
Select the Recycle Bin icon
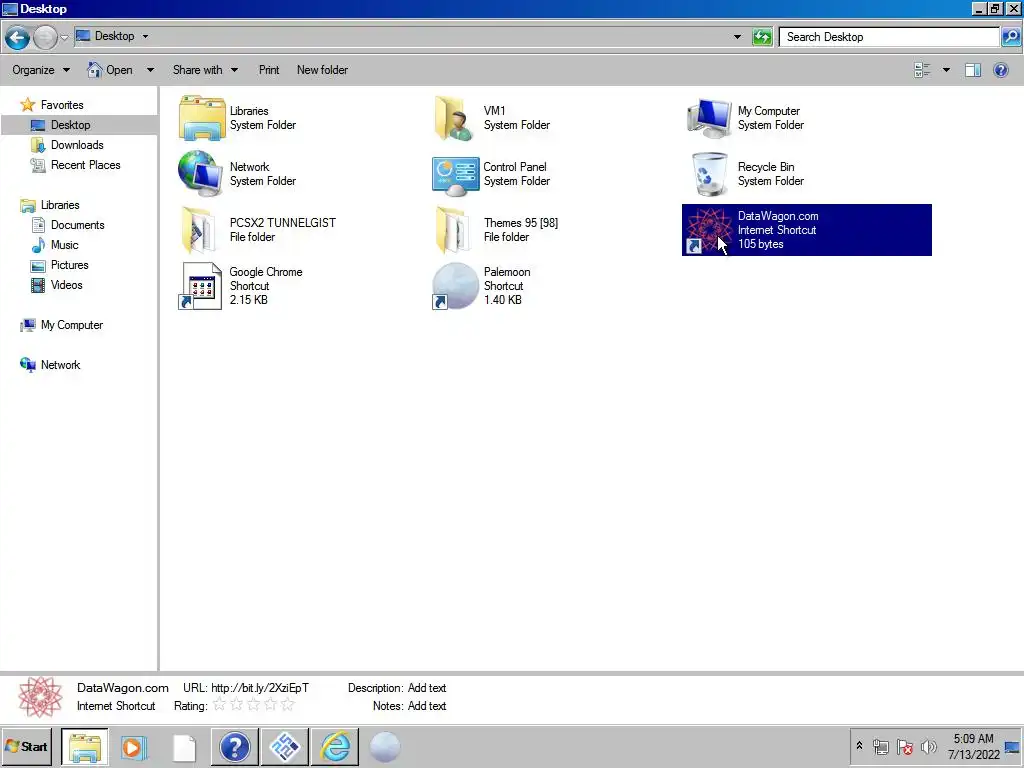(709, 174)
